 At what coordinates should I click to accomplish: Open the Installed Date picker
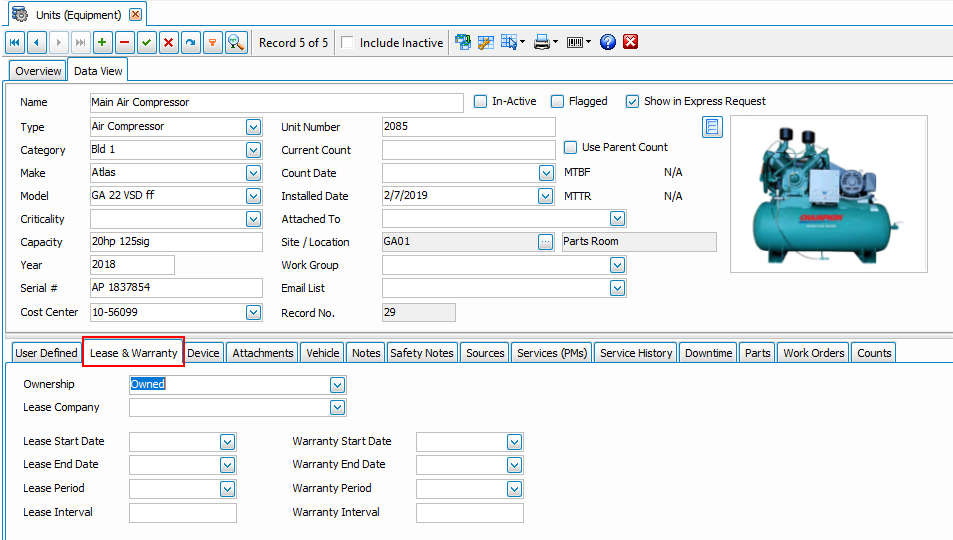pos(546,196)
